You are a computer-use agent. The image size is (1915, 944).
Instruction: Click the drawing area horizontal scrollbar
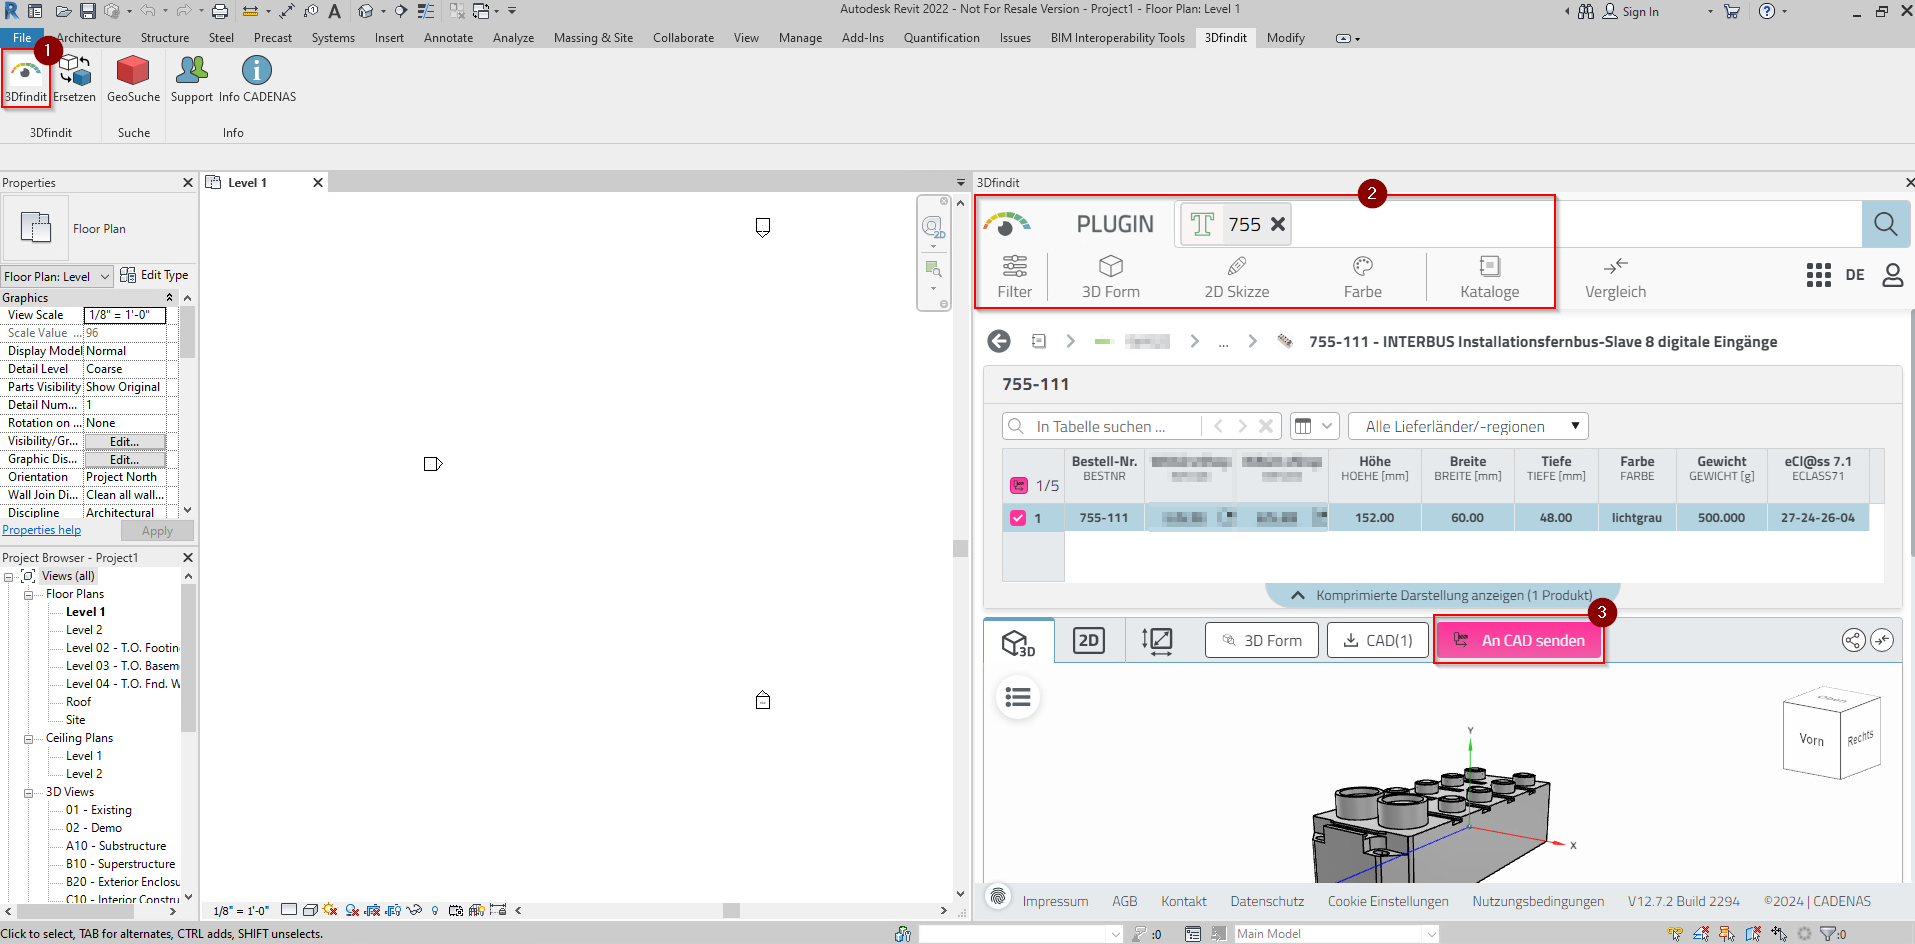732,911
